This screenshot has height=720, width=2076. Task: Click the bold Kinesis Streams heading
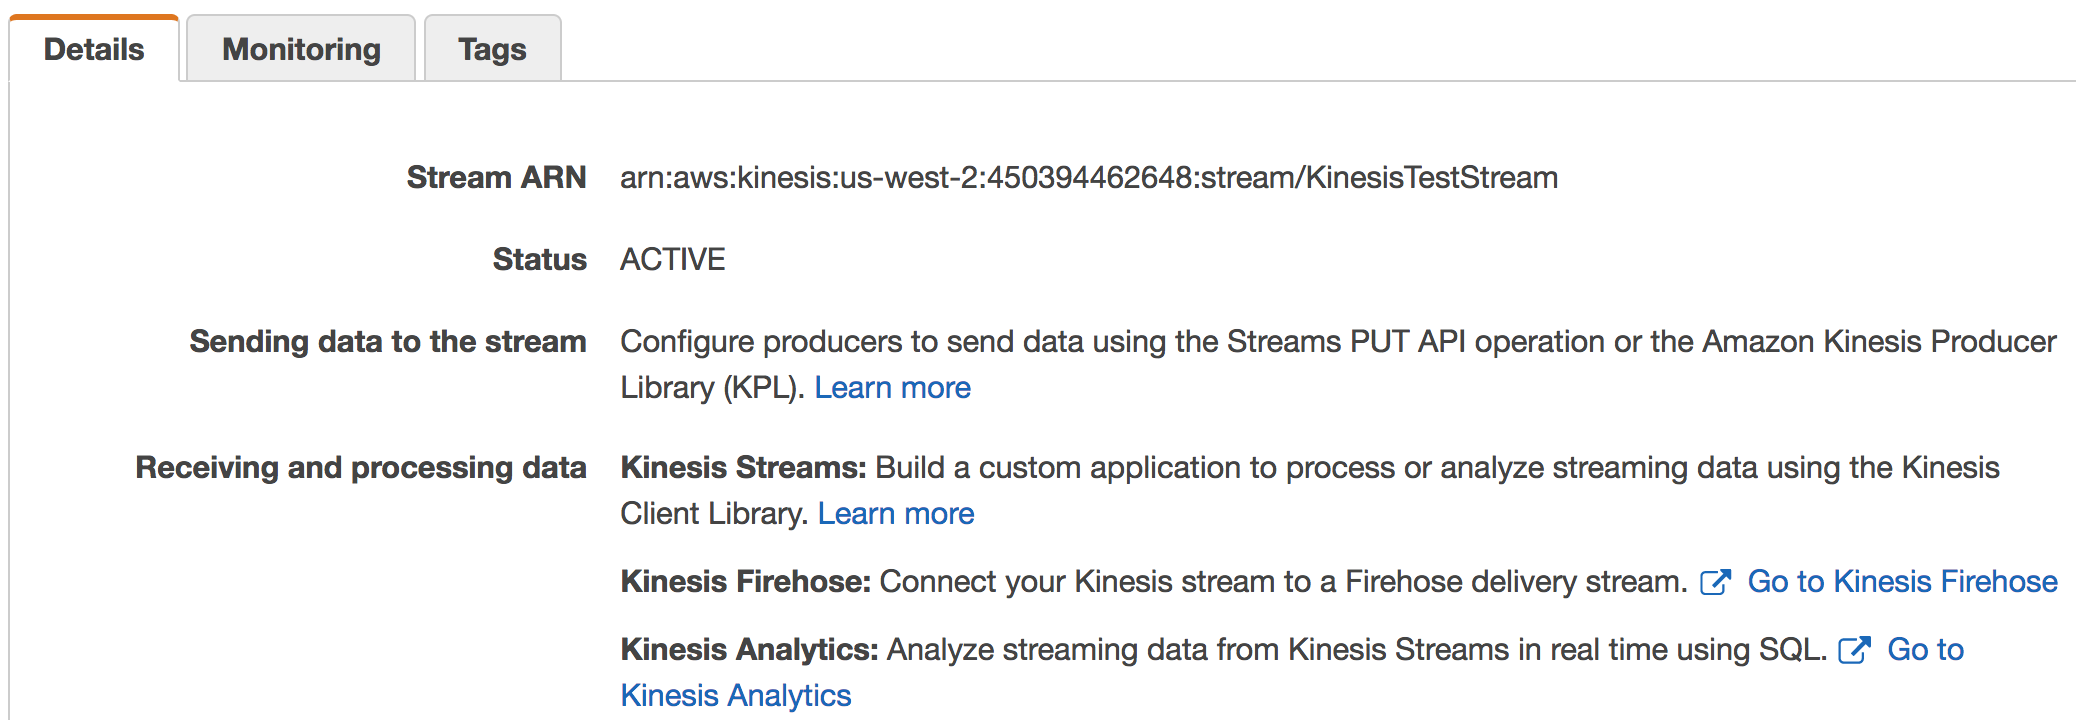pos(743,467)
